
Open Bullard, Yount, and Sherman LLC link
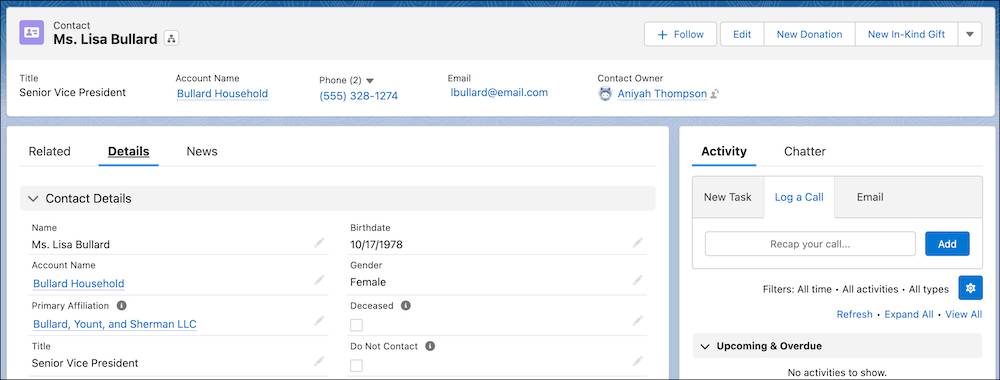pyautogui.click(x=115, y=324)
